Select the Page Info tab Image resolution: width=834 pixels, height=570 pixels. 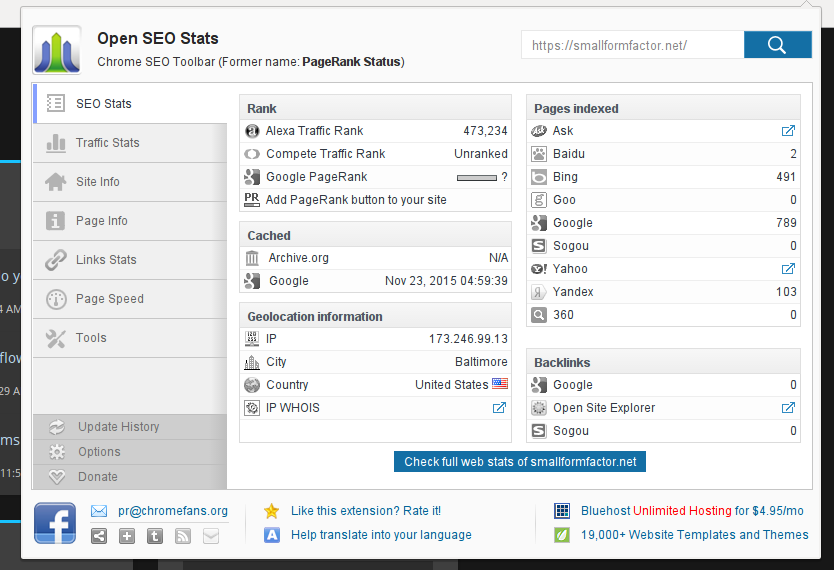coord(130,221)
